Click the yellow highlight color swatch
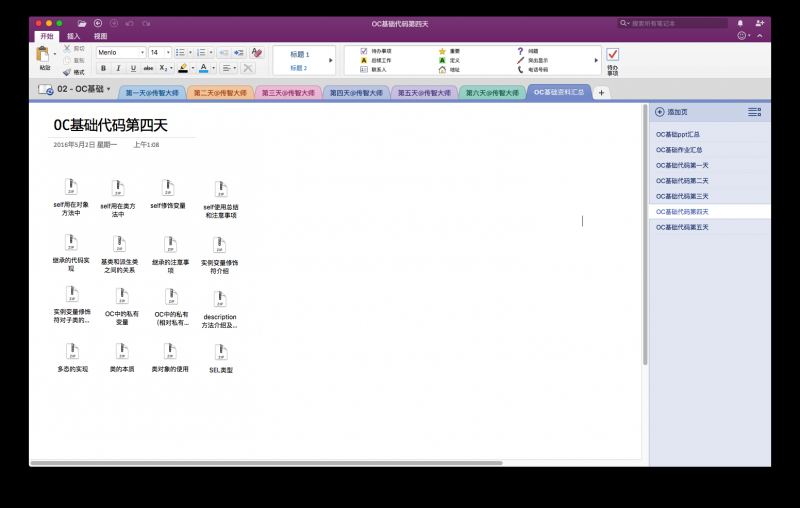800x508 pixels. (182, 68)
